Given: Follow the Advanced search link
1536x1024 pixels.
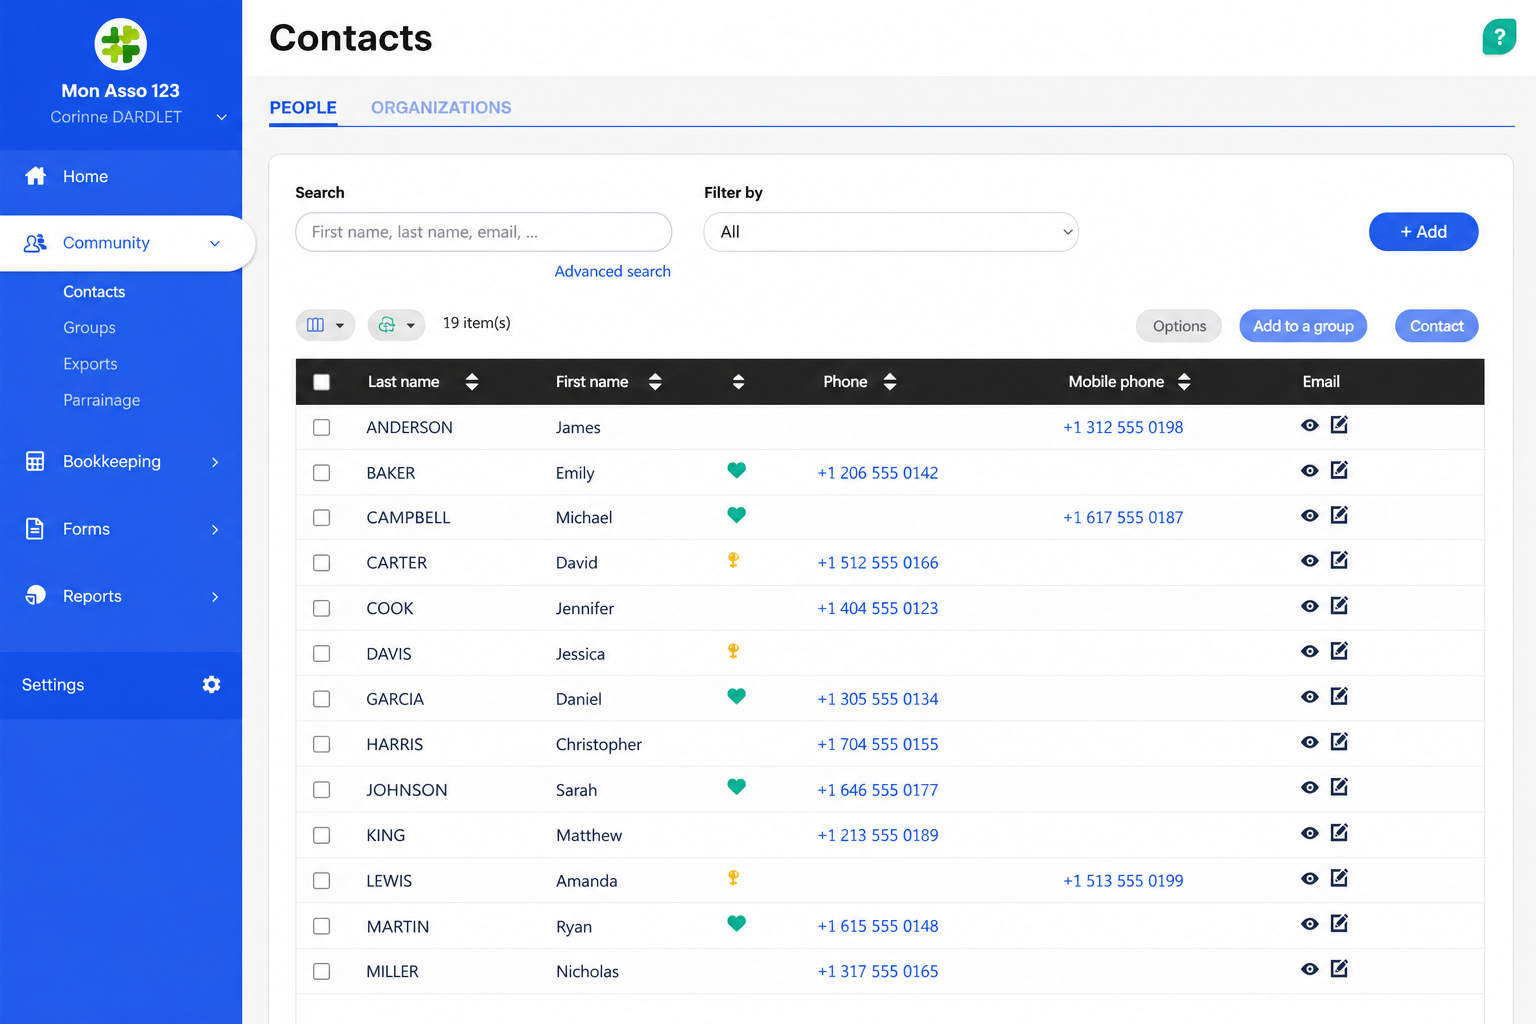Looking at the screenshot, I should (613, 271).
